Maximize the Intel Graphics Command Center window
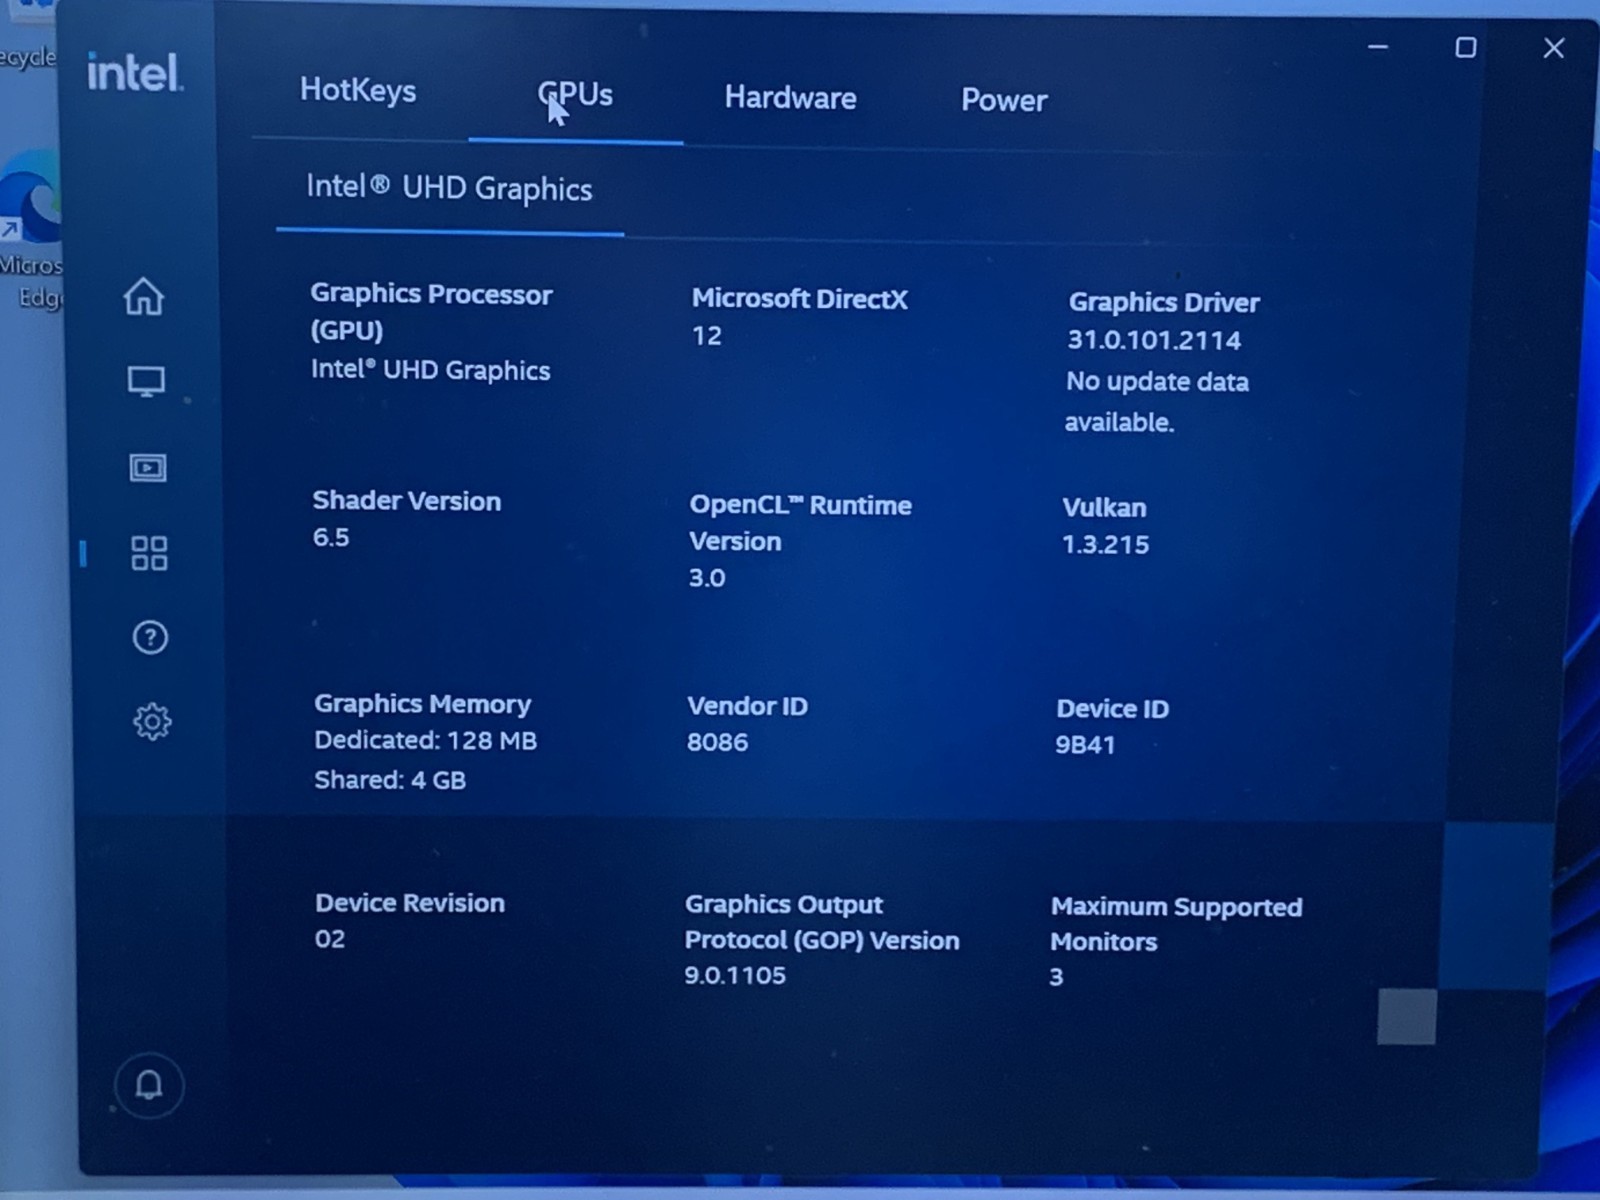The height and width of the screenshot is (1200, 1600). point(1465,47)
